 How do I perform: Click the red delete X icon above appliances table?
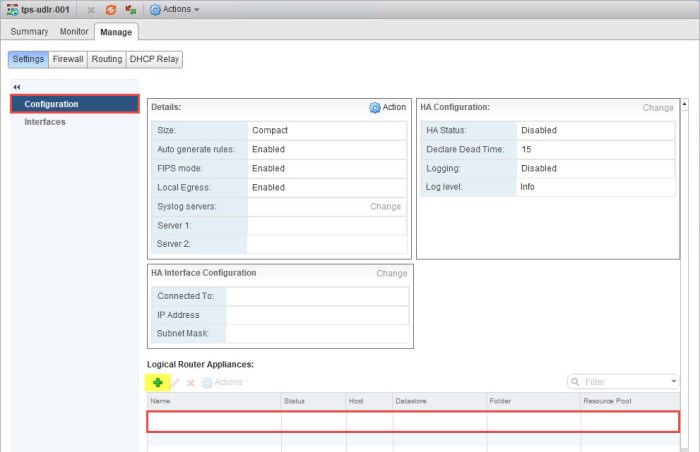(x=190, y=382)
